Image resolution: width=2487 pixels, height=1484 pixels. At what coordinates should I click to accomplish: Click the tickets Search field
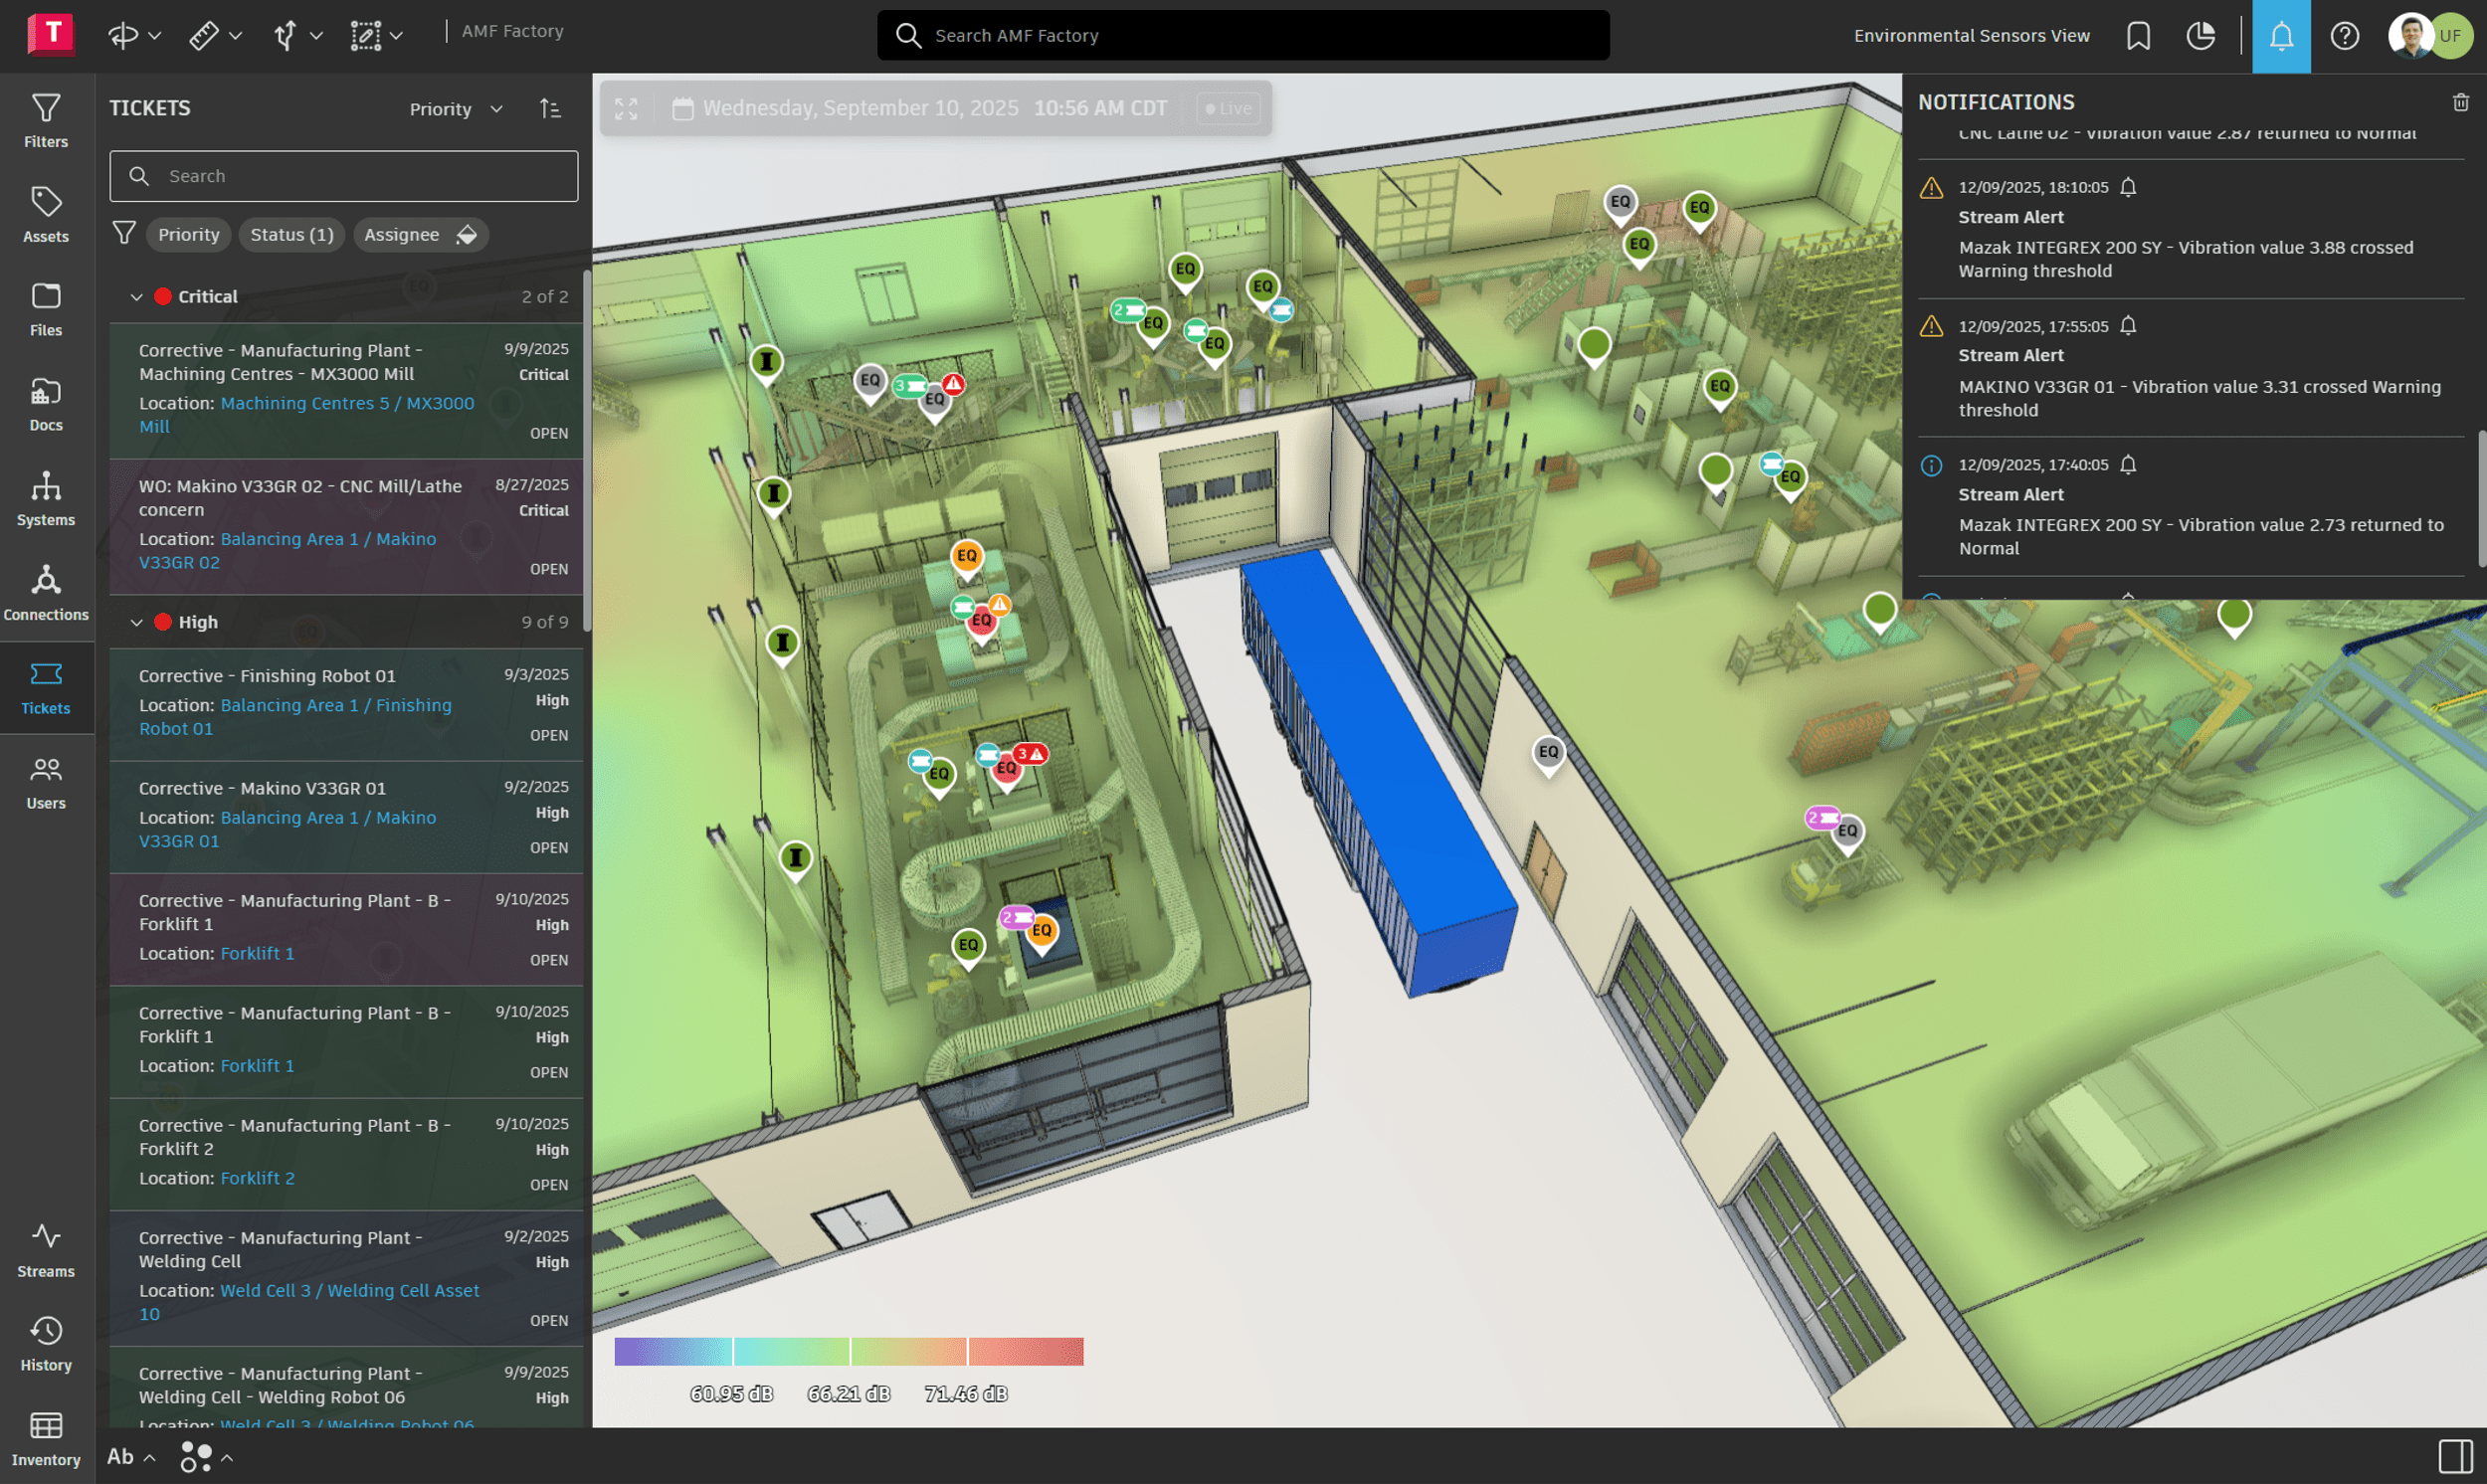click(x=343, y=176)
